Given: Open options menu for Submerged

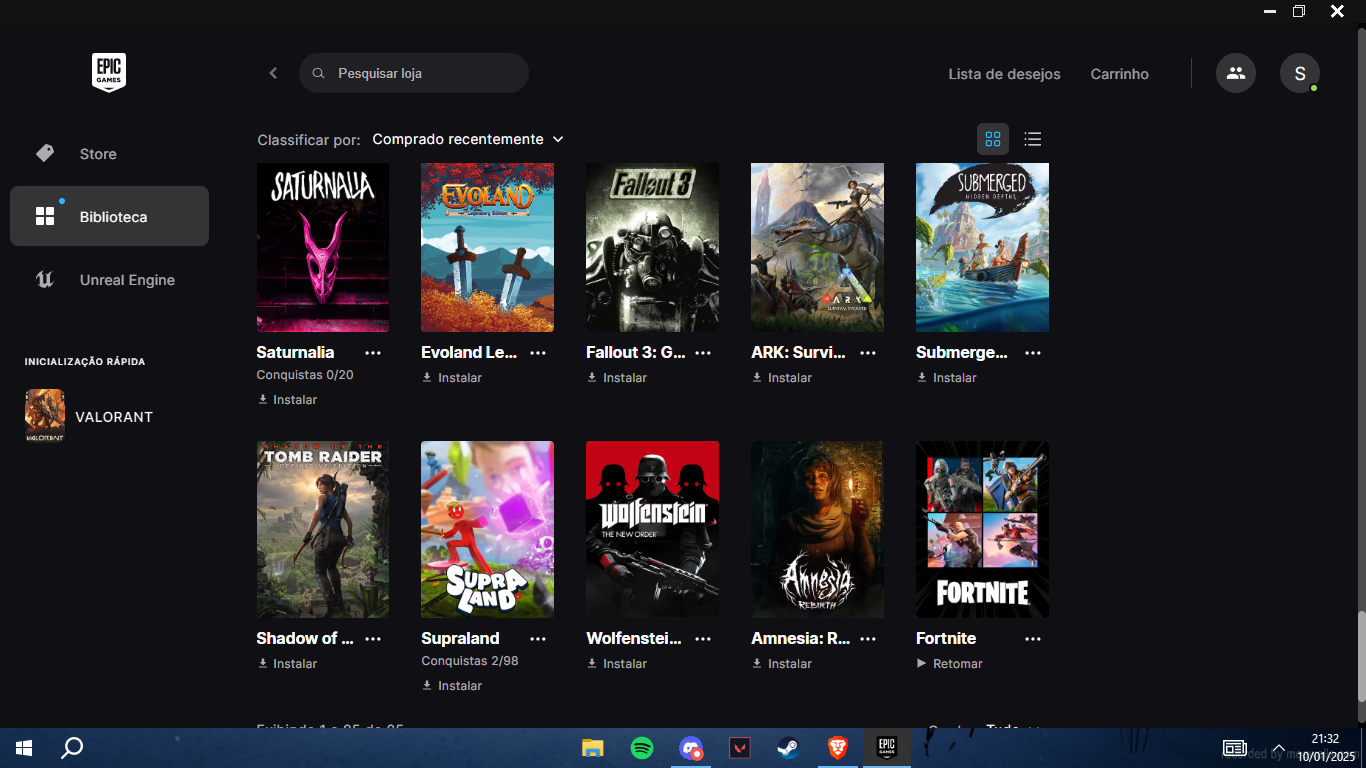Looking at the screenshot, I should click(x=1033, y=353).
